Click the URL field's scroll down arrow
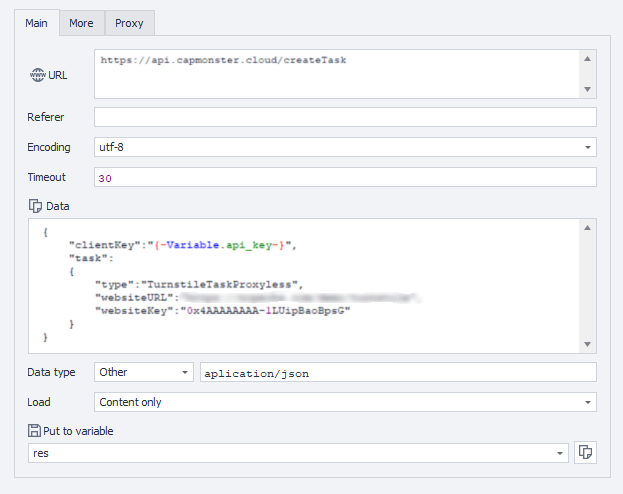 [588, 90]
